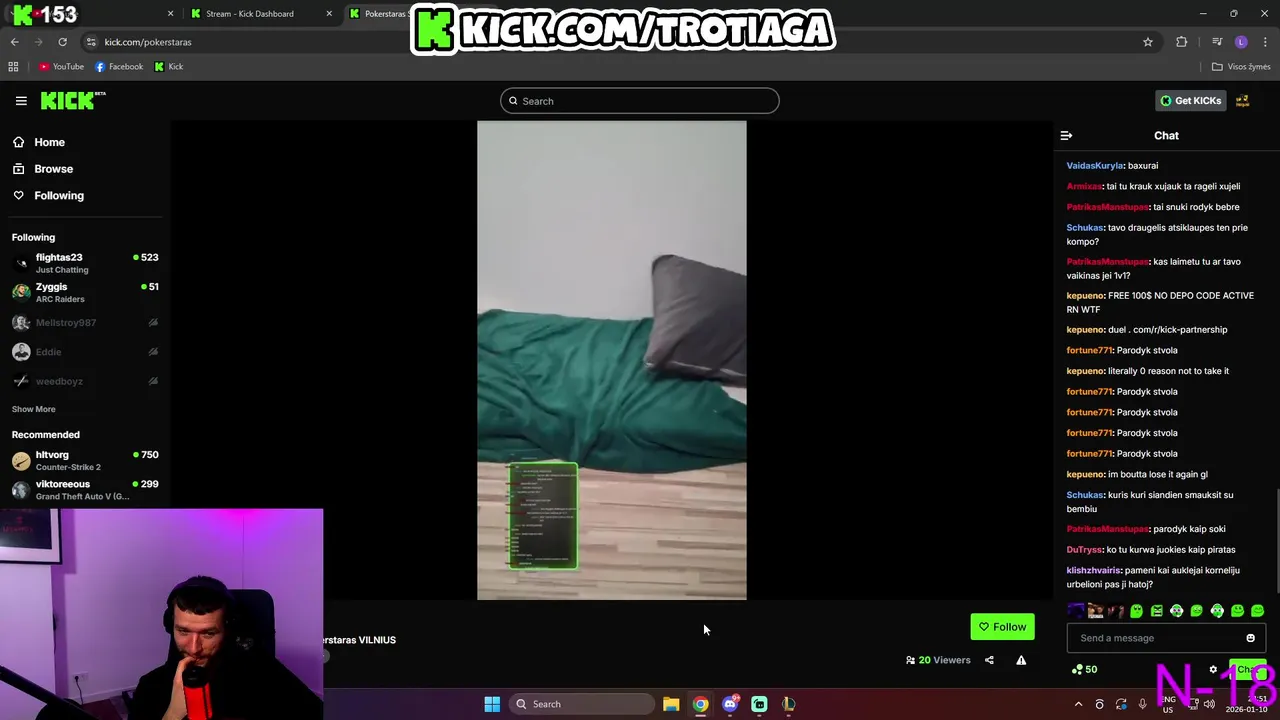This screenshot has width=1280, height=720.
Task: Click the microphone tray icon
Action: click(1143, 704)
